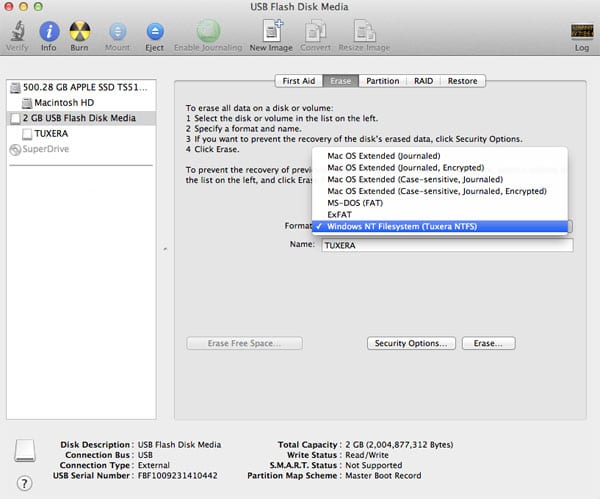Switch to the Erase tab

pyautogui.click(x=341, y=81)
